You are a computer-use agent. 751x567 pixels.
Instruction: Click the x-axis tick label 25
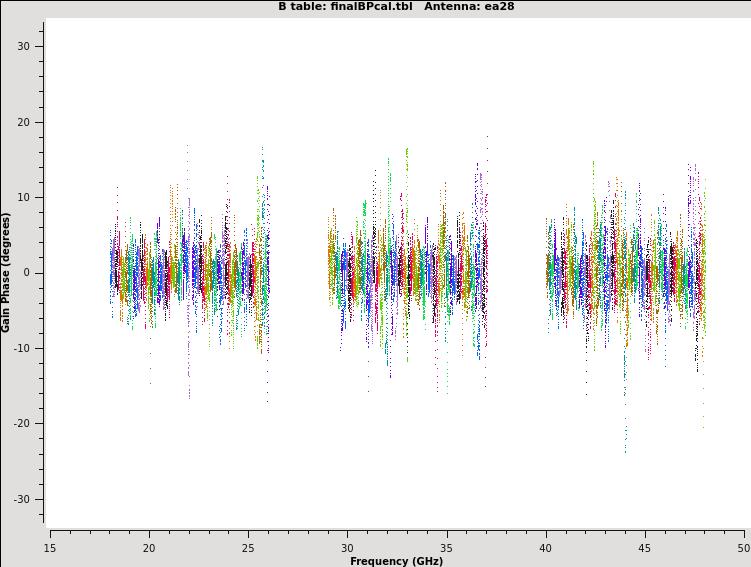click(x=248, y=548)
